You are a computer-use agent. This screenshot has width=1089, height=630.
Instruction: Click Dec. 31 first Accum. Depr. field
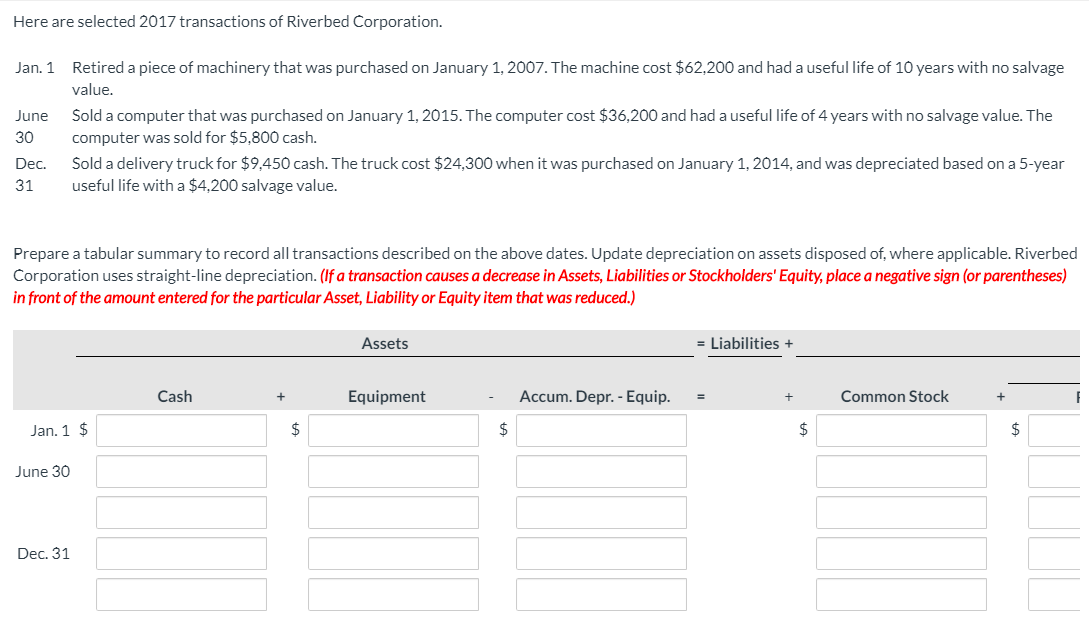[601, 553]
